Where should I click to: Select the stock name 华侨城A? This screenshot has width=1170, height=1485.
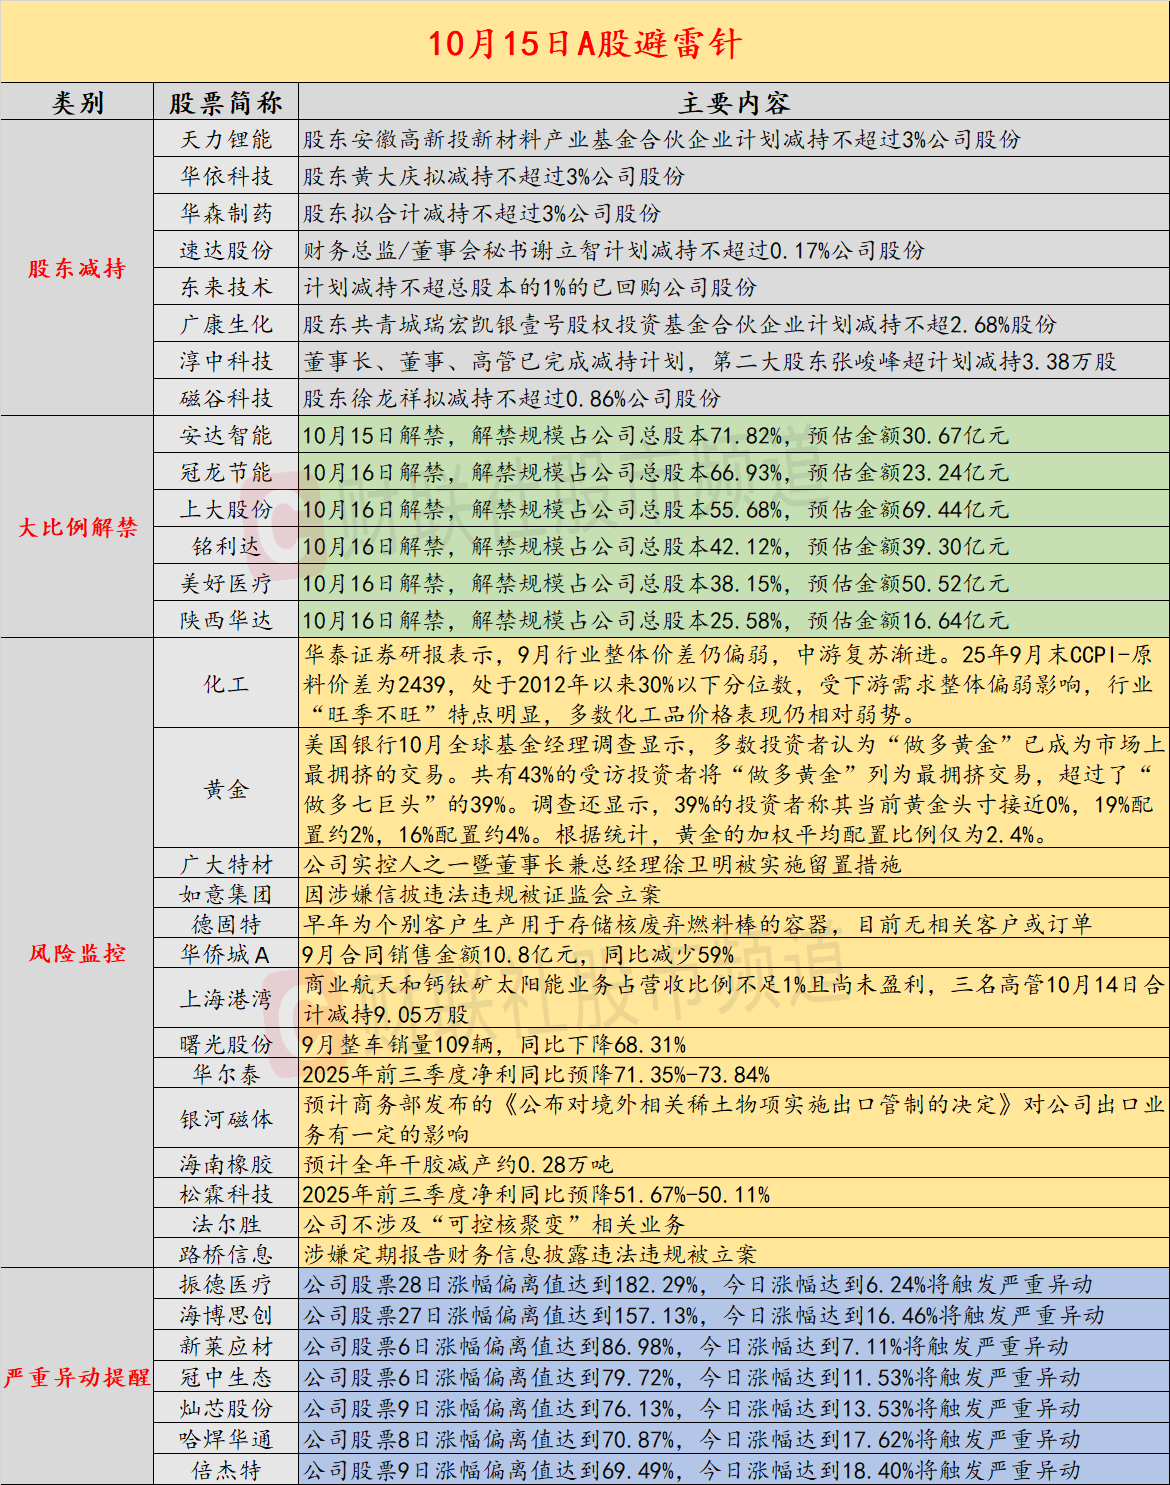[226, 954]
